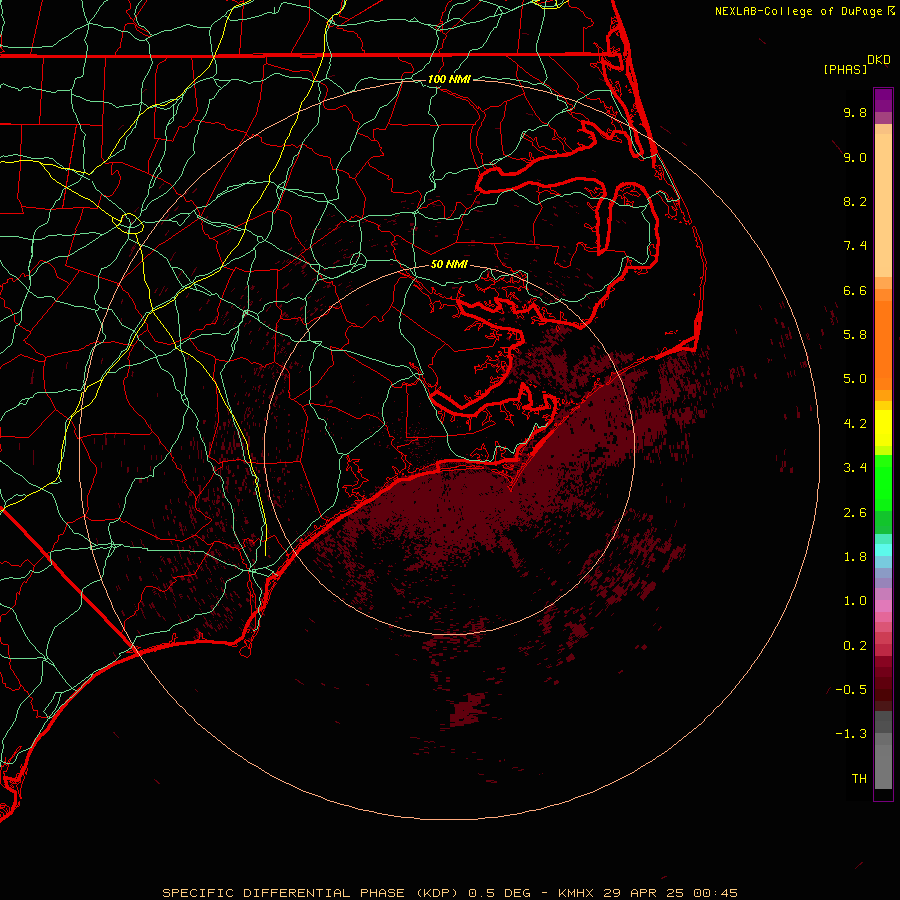Viewport: 900px width, 900px height.
Task: Click the DKD label above color scale
Action: coord(879,60)
